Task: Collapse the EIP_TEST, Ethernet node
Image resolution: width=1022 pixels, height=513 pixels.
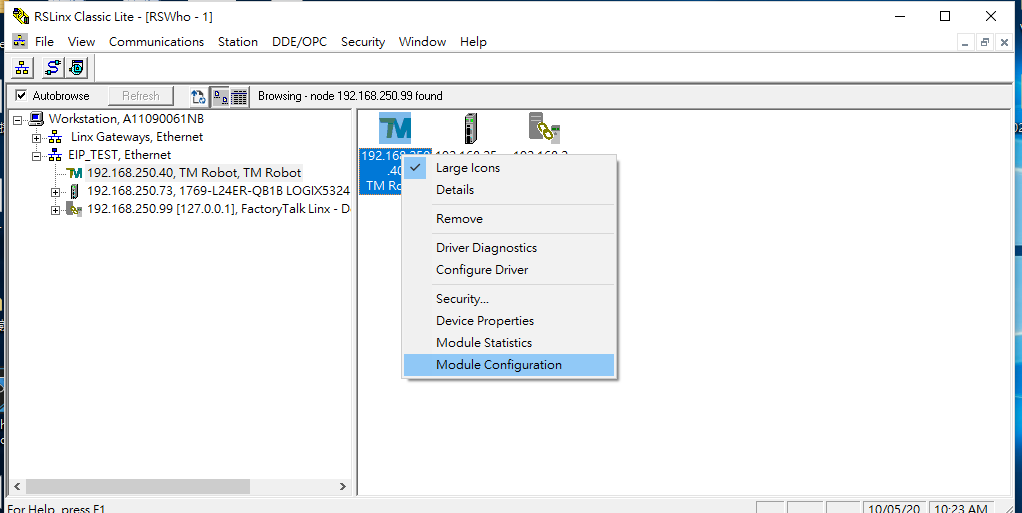Action: tap(36, 156)
